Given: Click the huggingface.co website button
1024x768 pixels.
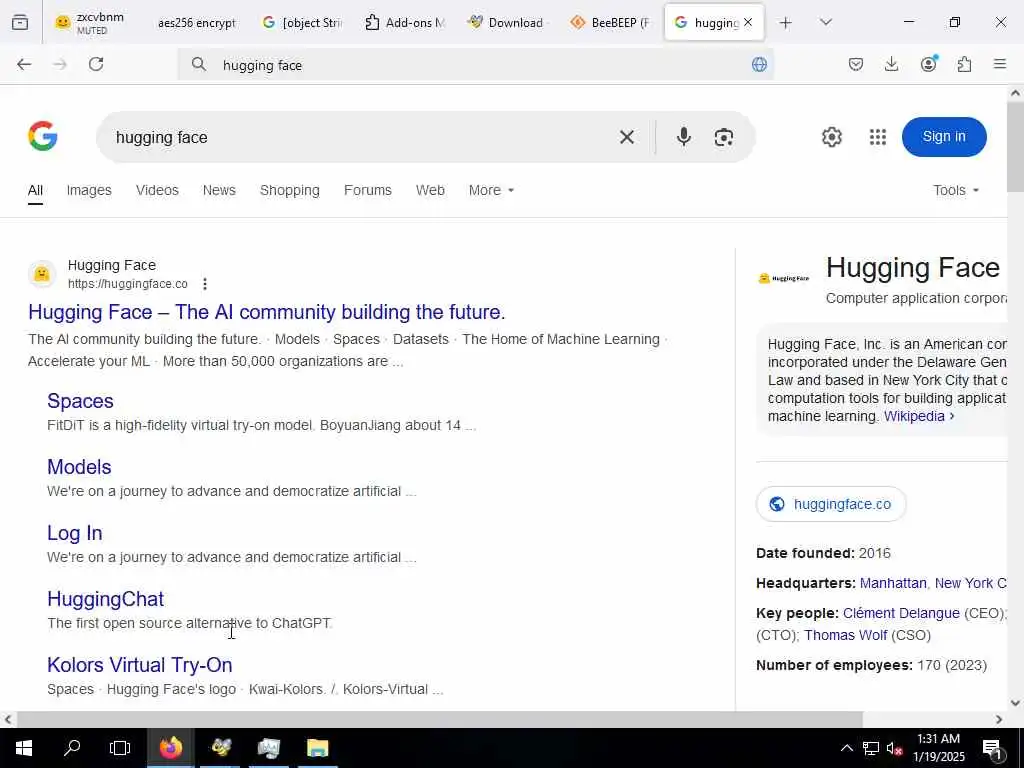Looking at the screenshot, I should [x=831, y=504].
